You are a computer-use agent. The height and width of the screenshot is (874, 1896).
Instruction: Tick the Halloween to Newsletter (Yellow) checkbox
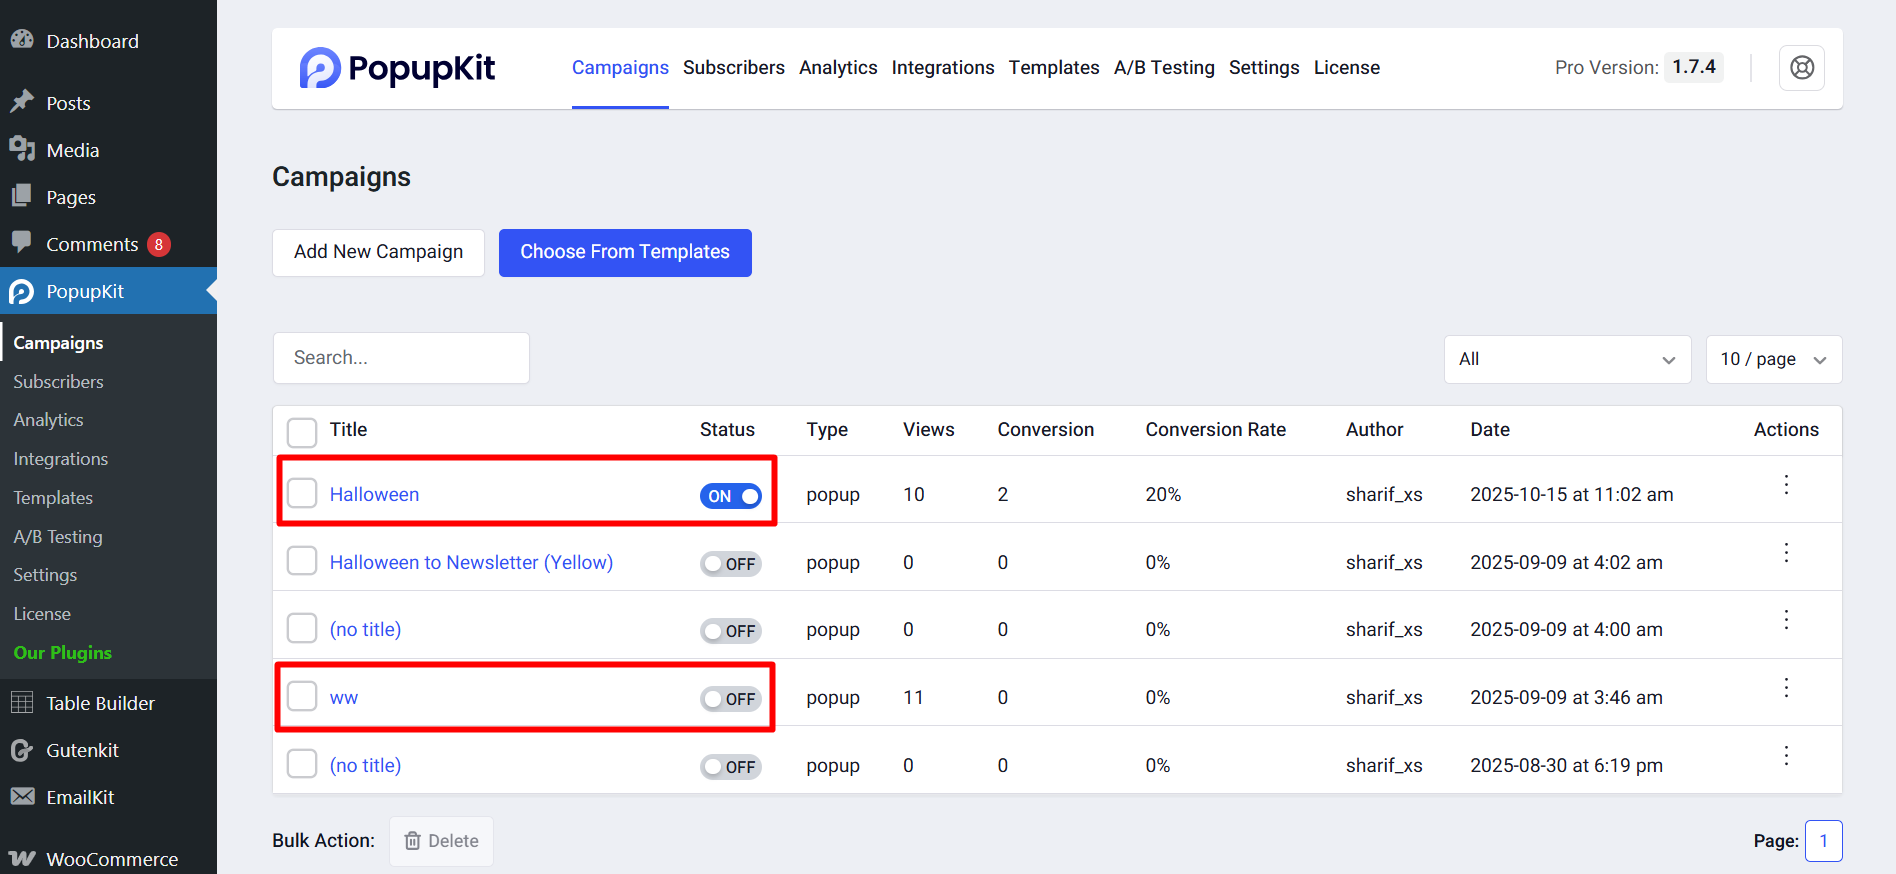302,561
